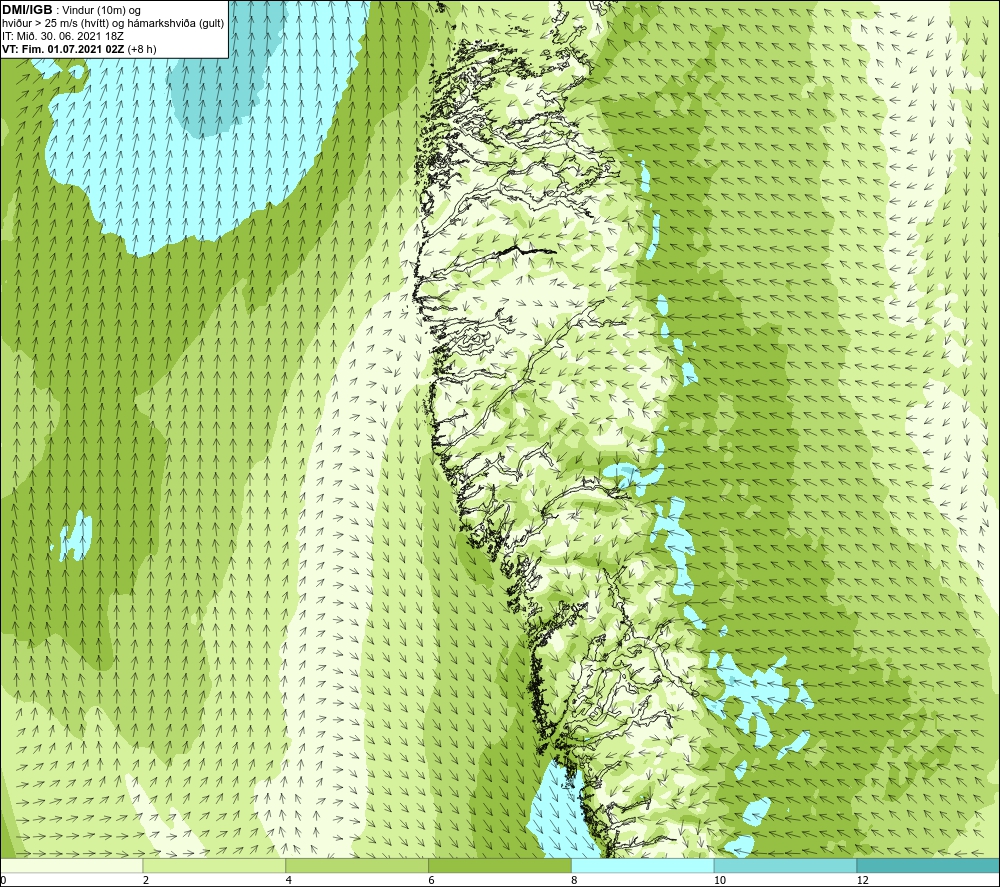The image size is (1000, 887).
Task: Click the 6–8 m/s dark green color band
Action: (x=500, y=865)
